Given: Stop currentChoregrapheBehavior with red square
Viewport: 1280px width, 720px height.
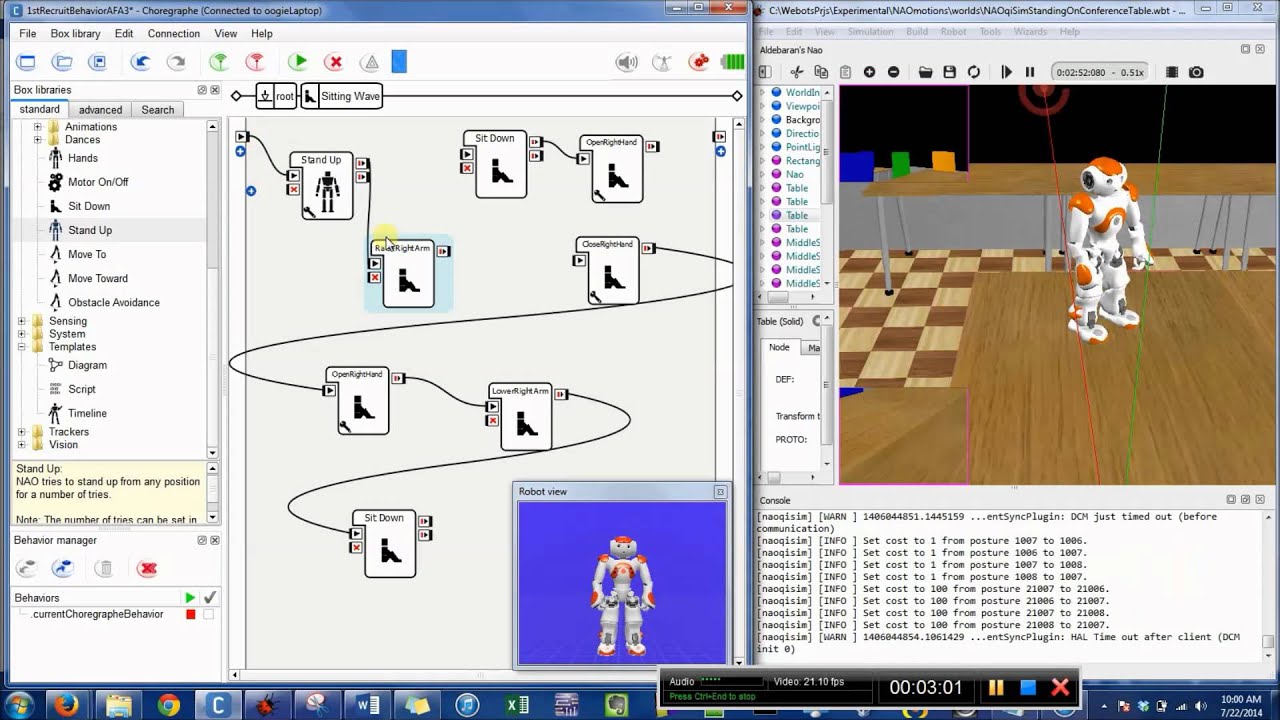Looking at the screenshot, I should 190,614.
